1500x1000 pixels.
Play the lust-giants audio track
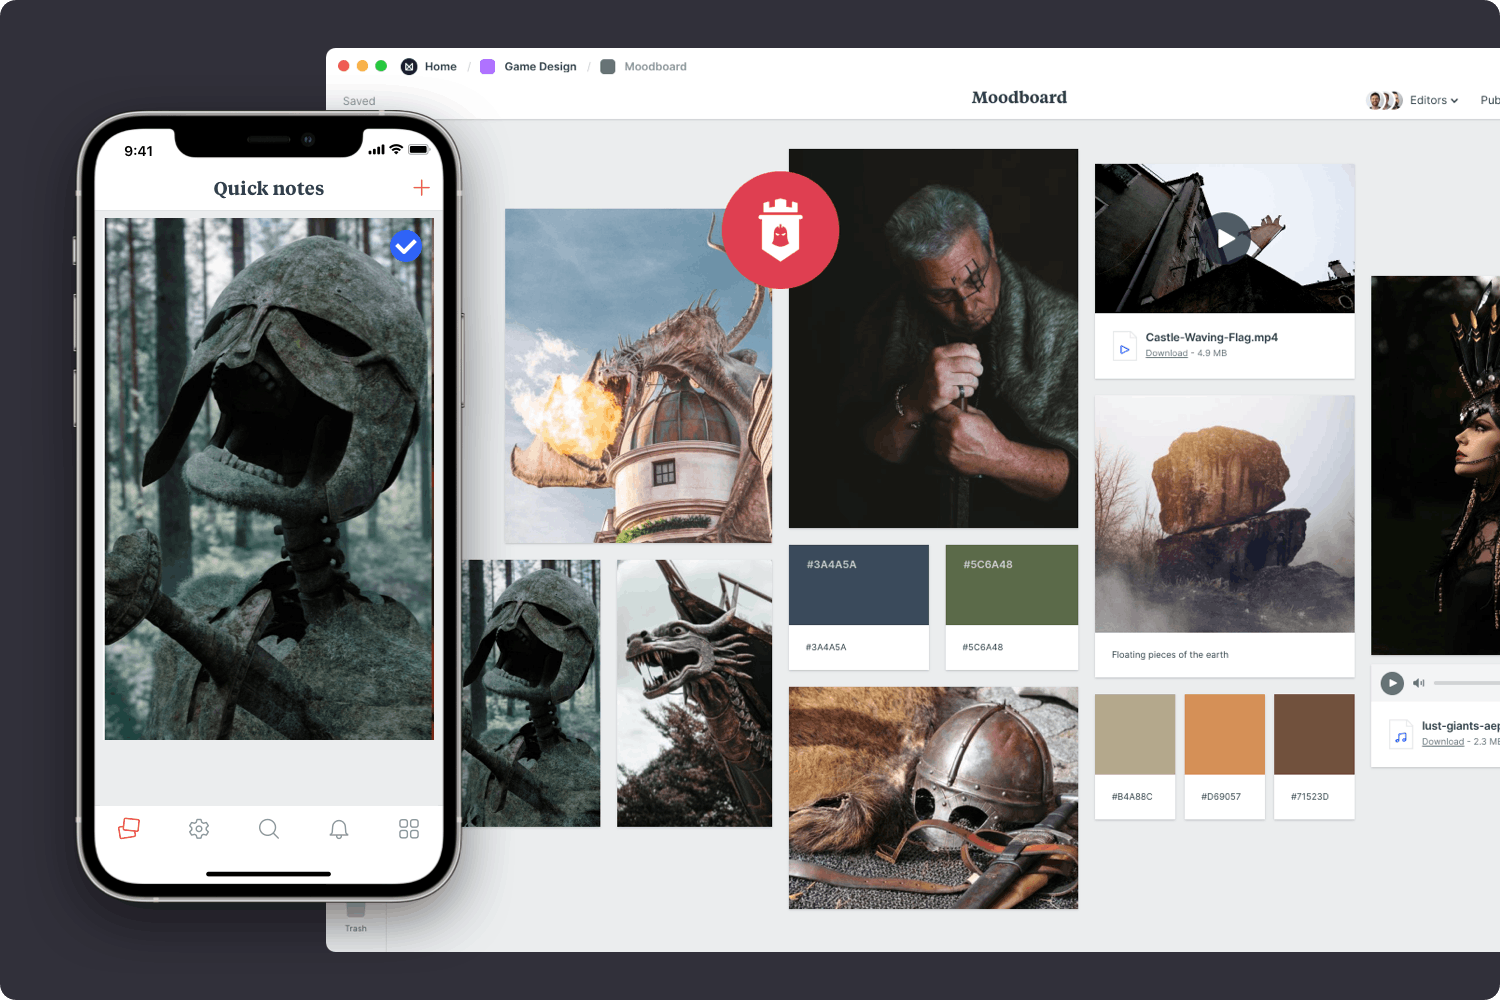1392,683
